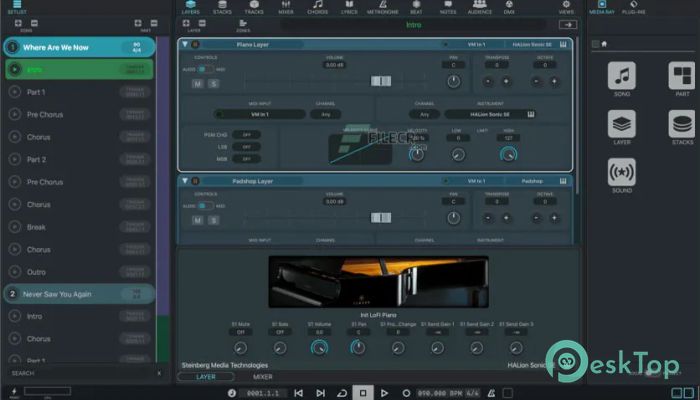
Task: Go to Media Bay home icon
Action: point(604,44)
